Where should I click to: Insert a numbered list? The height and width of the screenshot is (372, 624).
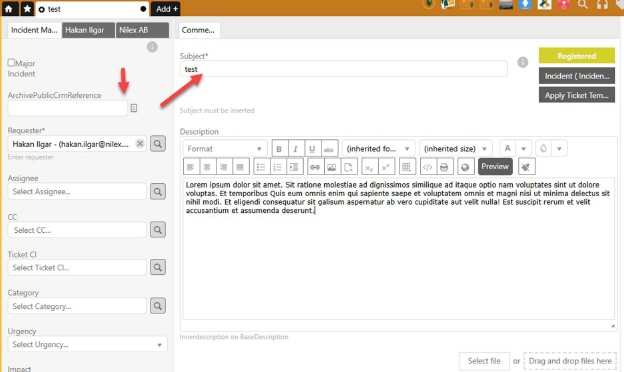tap(278, 167)
